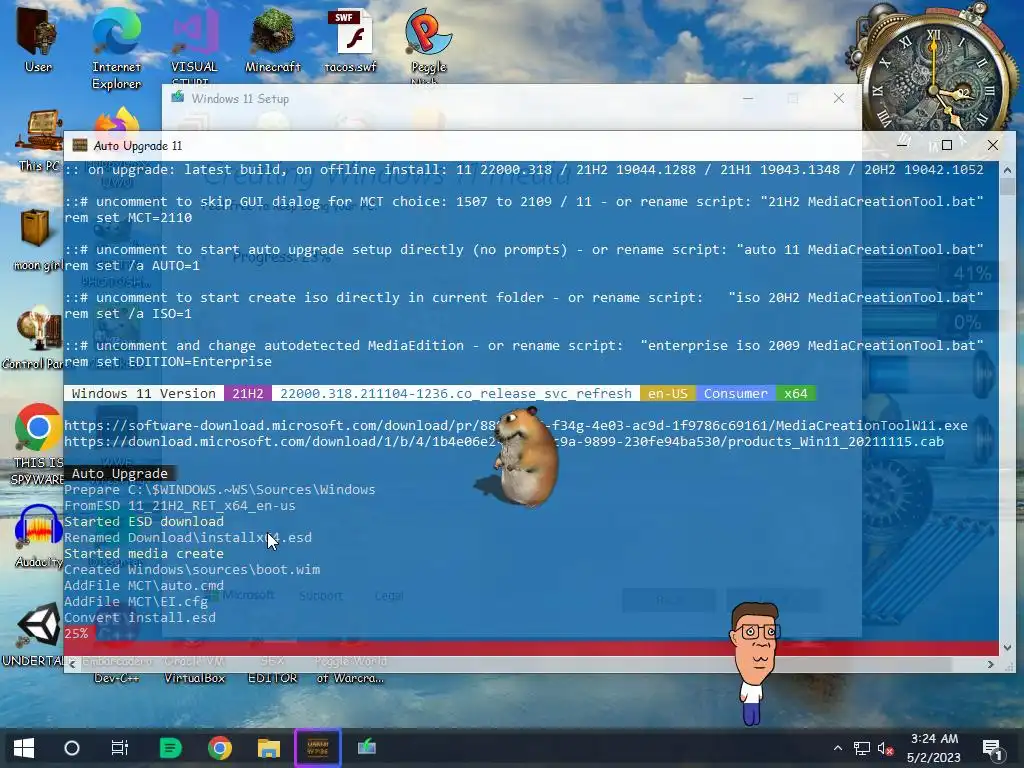Click the products_Win11_20211115.cab URL line
The height and width of the screenshot is (768, 1024).
504,441
